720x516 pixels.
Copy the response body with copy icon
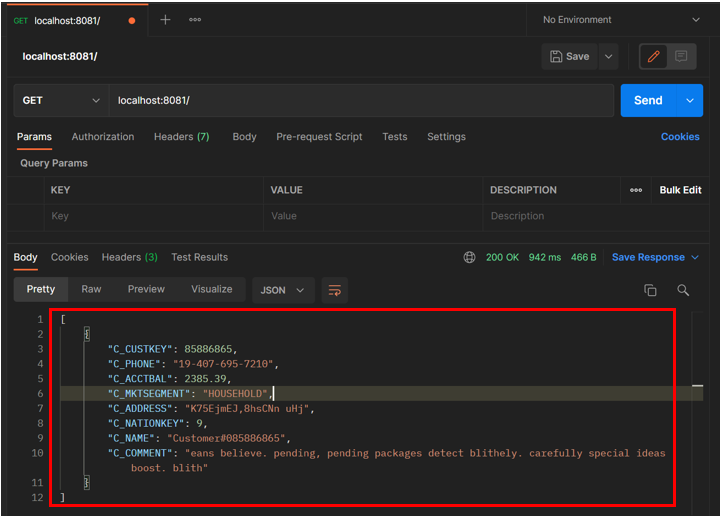pos(650,290)
